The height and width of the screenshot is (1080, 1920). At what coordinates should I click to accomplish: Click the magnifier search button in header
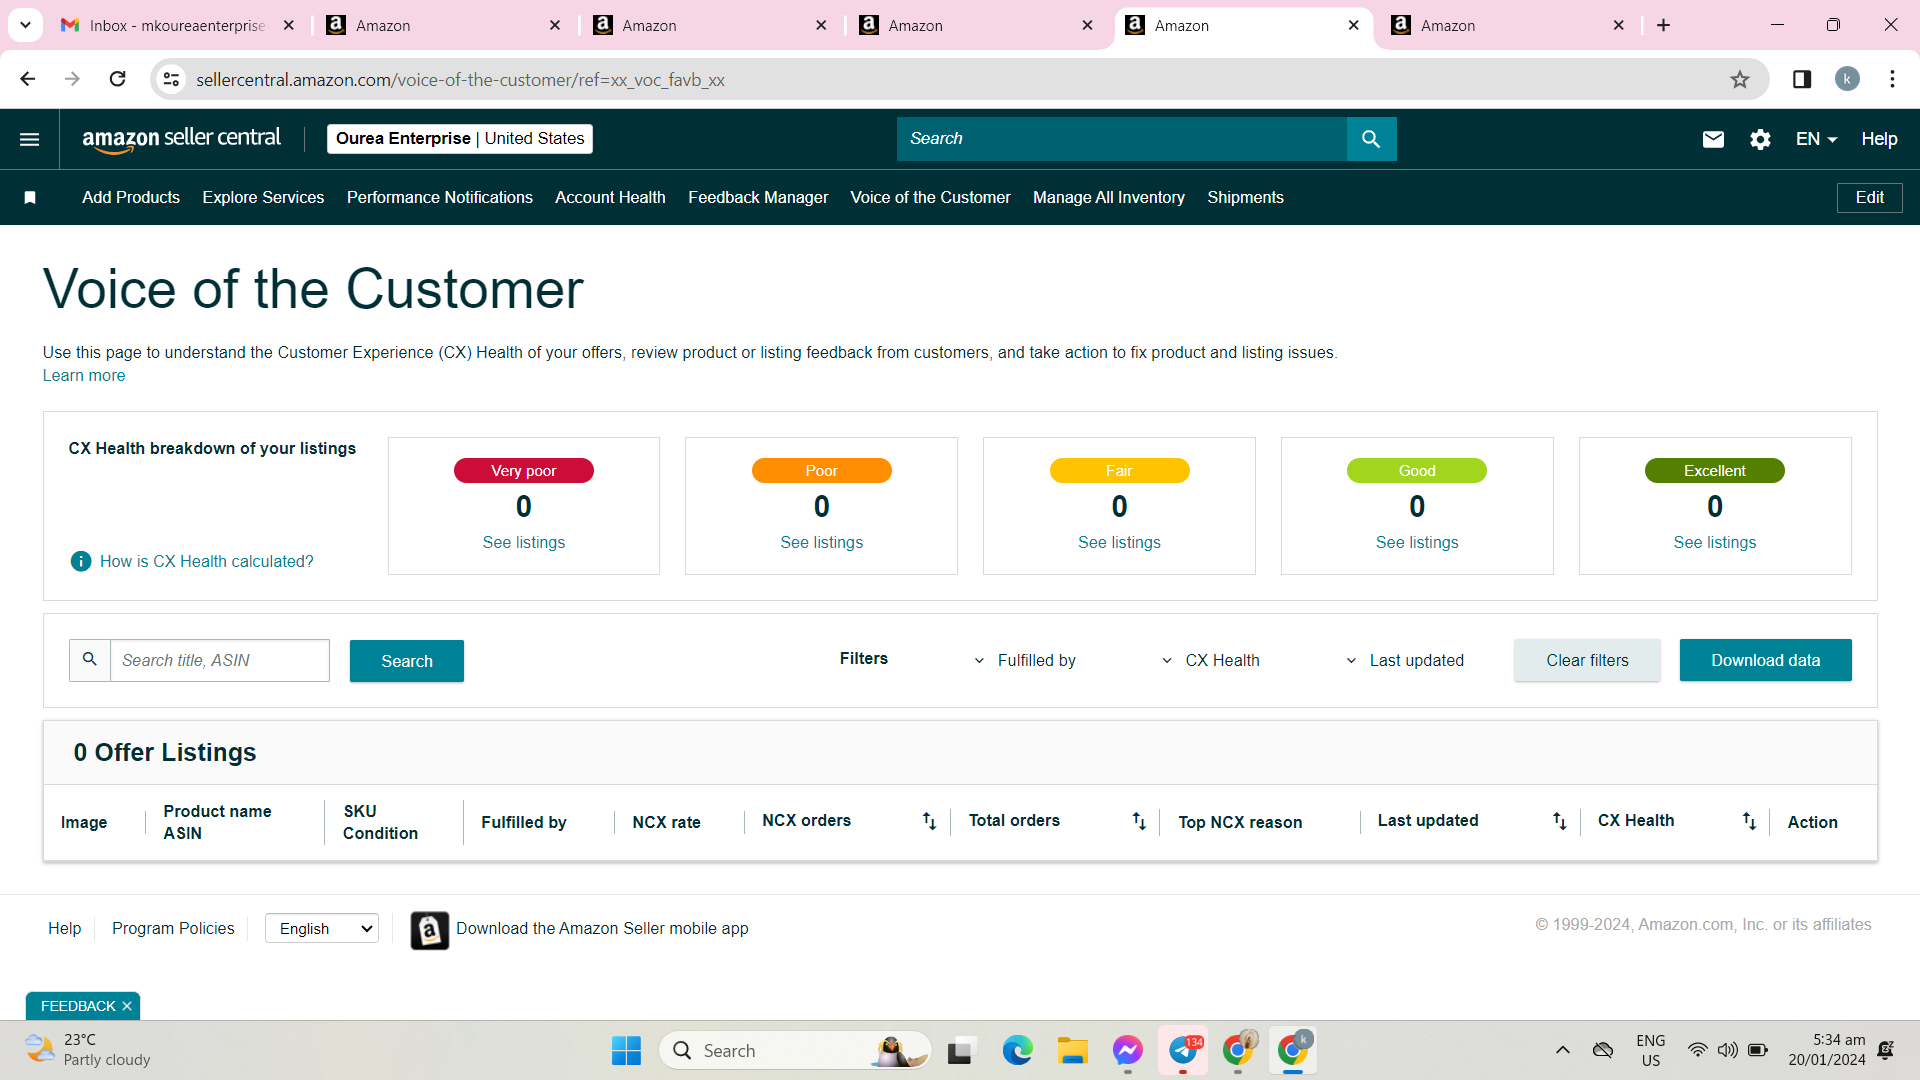pos(1371,139)
